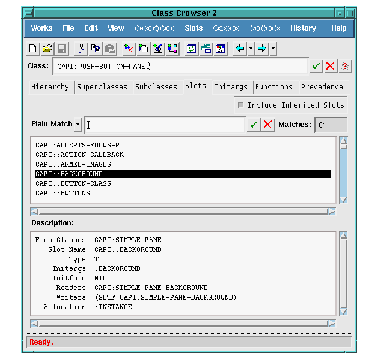The height and width of the screenshot is (360, 379).
Task: Click the Description pane scrollbar down arrow
Action: coord(344,312)
